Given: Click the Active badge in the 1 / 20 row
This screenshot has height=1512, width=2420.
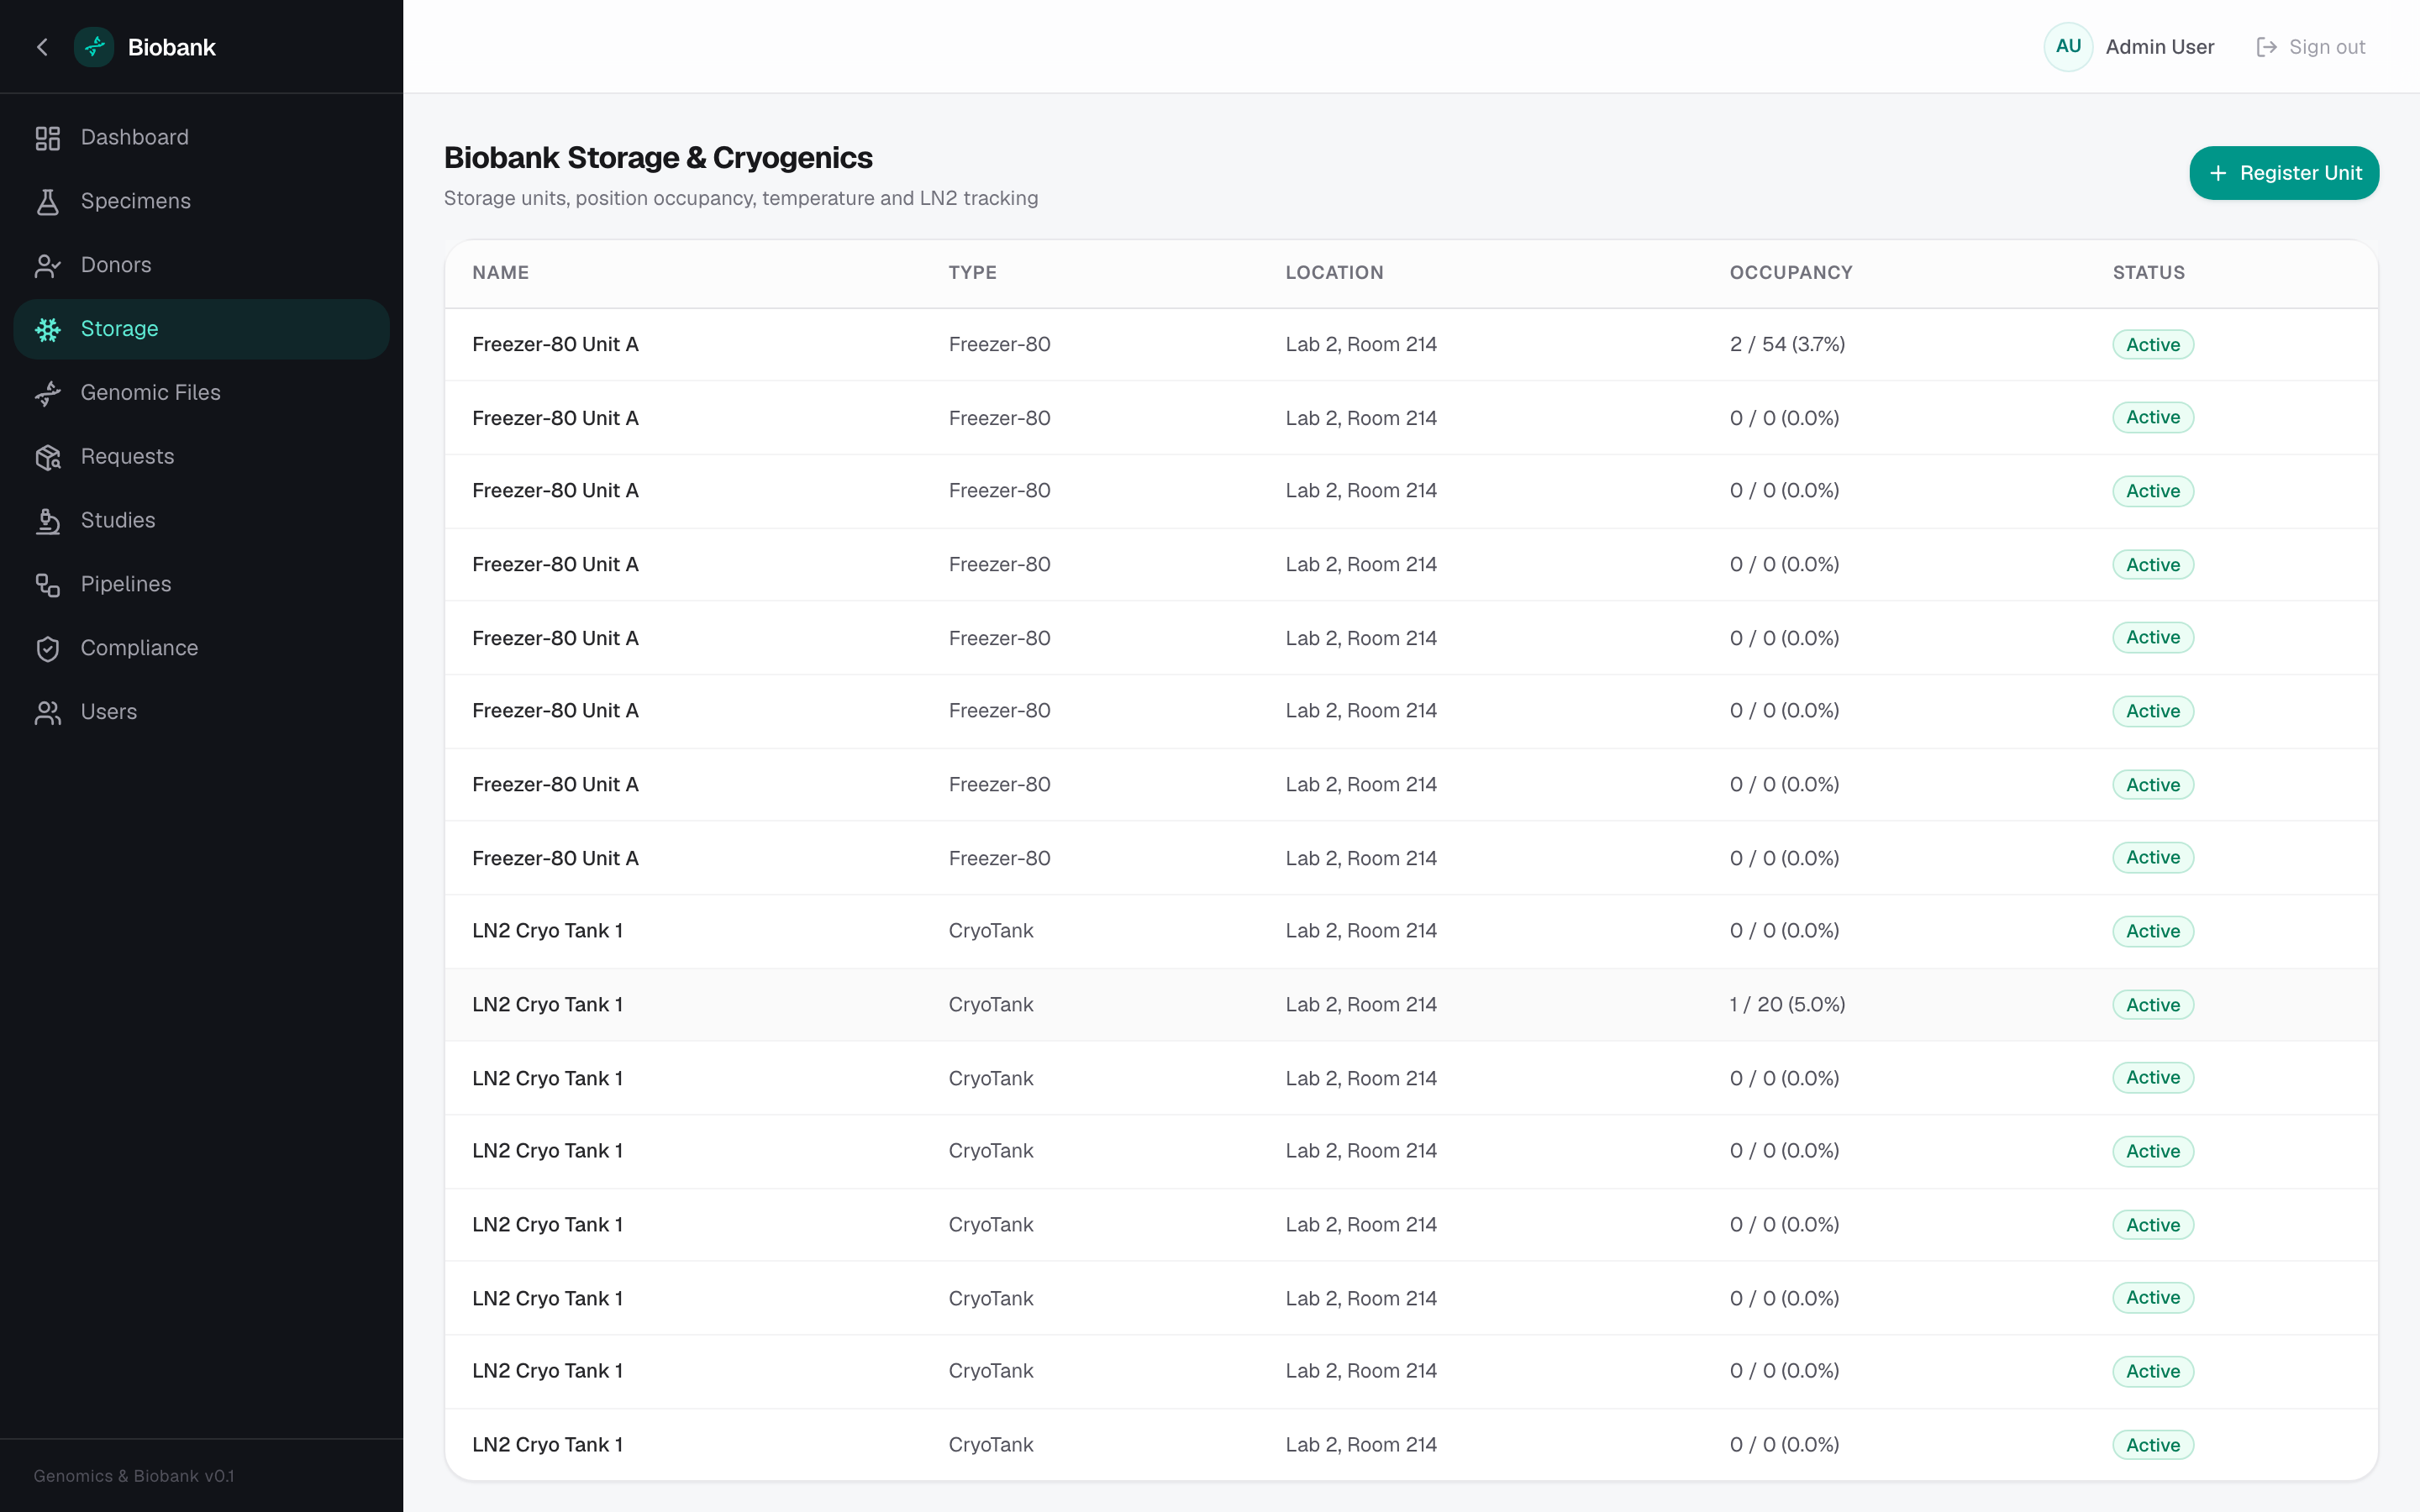Looking at the screenshot, I should [x=2153, y=1005].
